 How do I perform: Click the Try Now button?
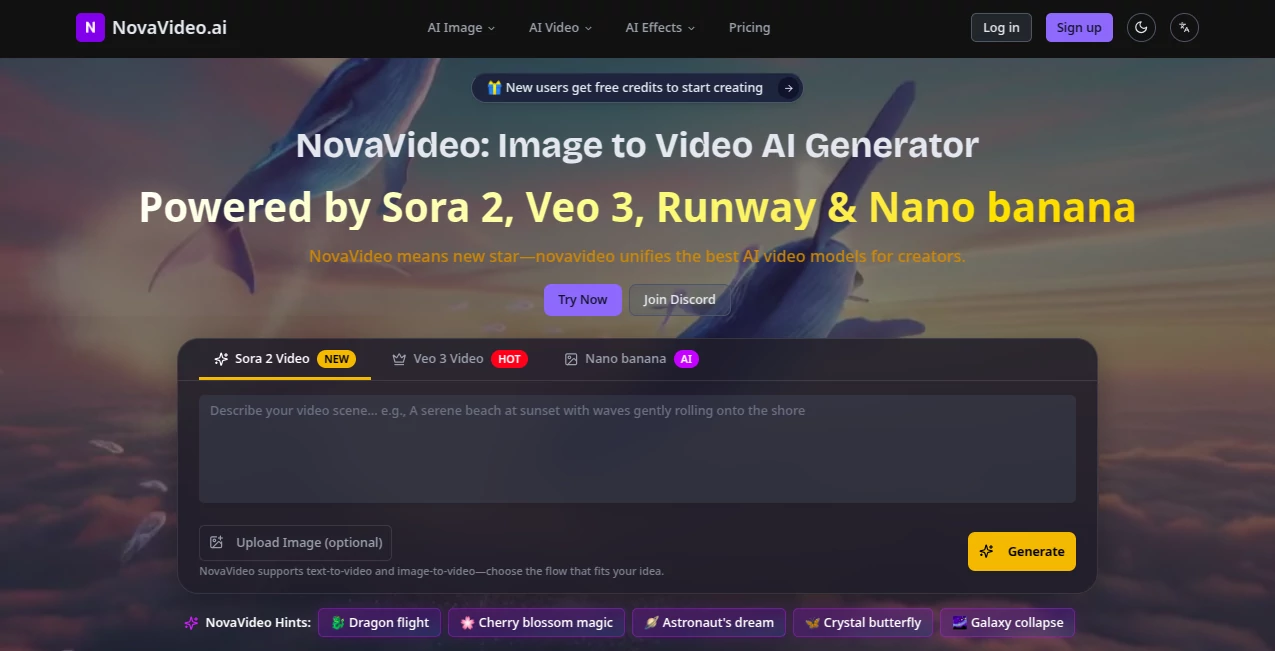(582, 299)
